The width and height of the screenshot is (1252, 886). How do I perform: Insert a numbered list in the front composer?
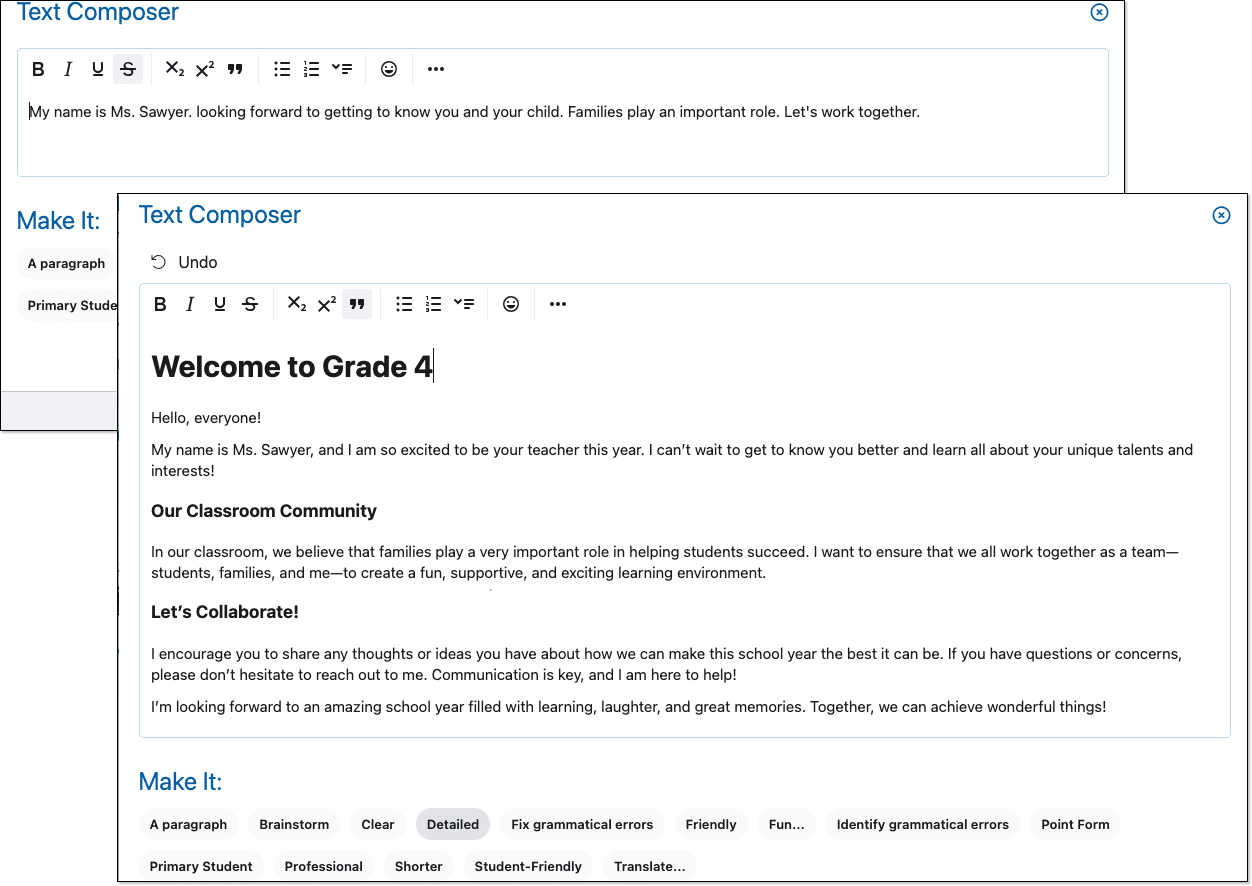click(433, 304)
